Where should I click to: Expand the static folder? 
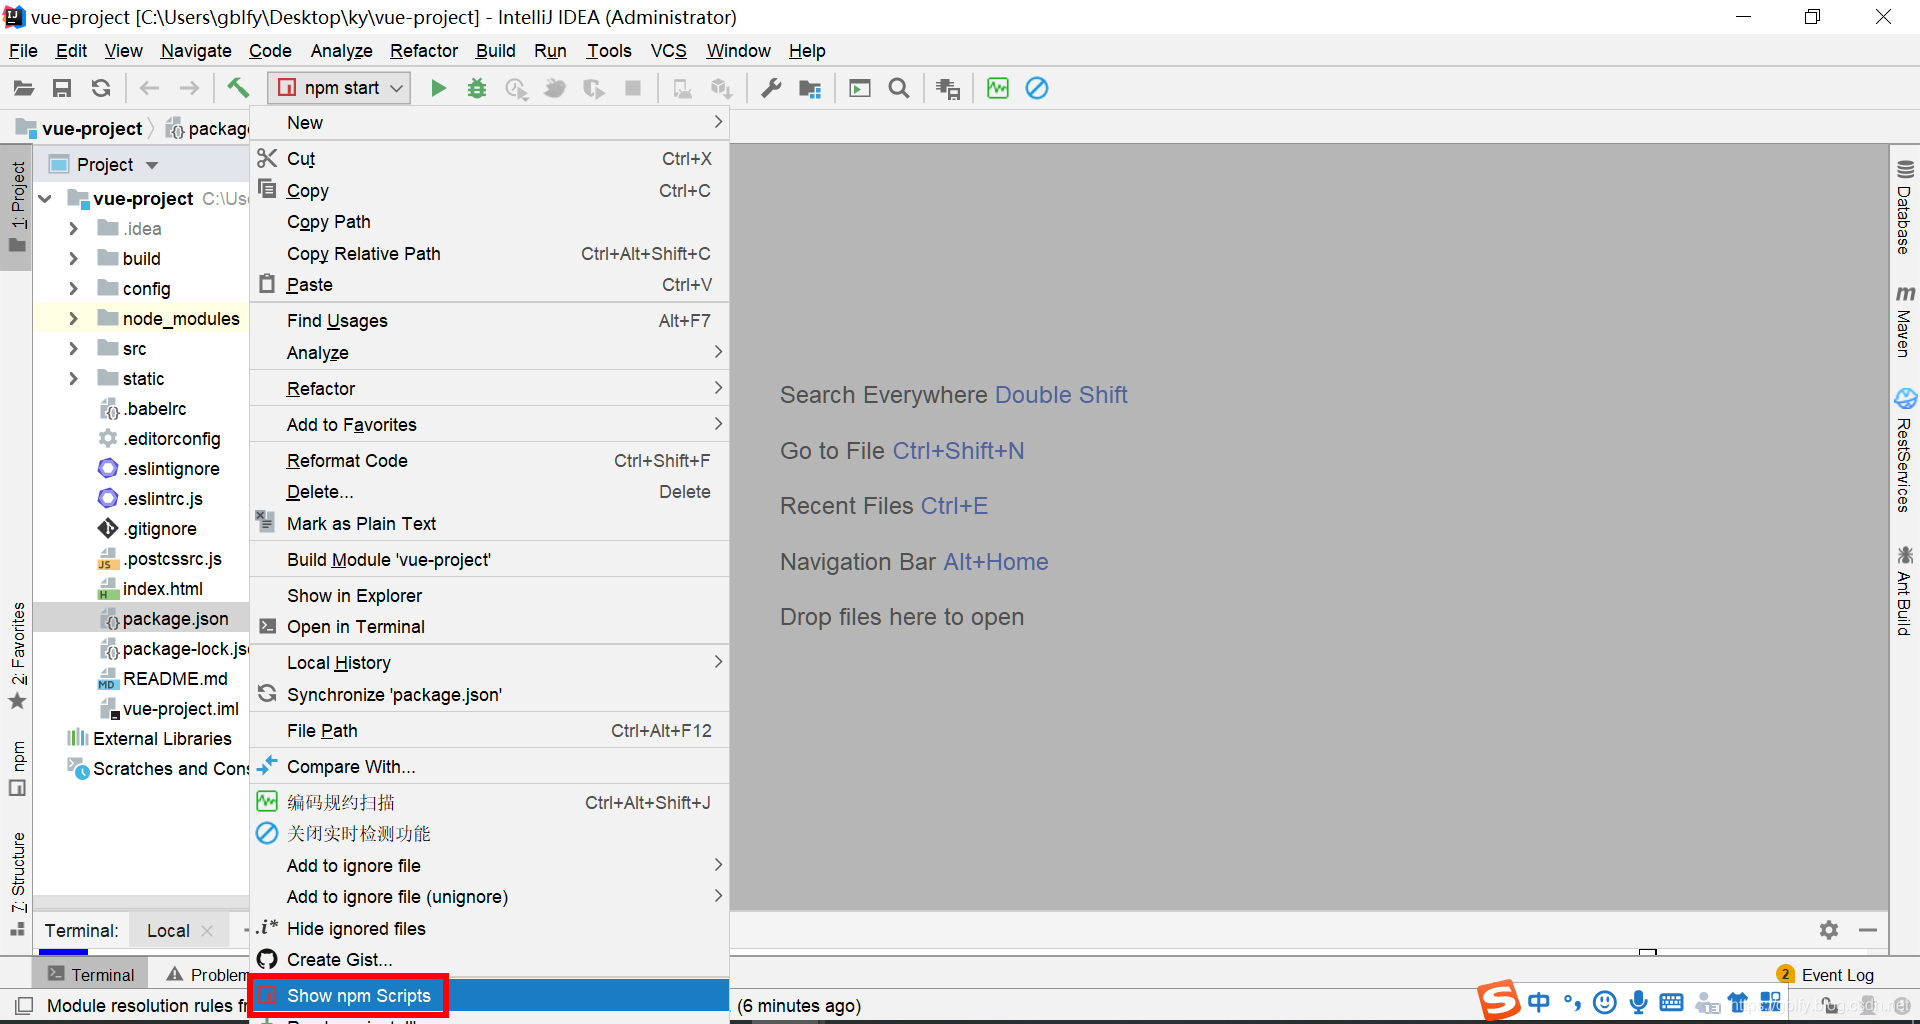[x=73, y=379]
